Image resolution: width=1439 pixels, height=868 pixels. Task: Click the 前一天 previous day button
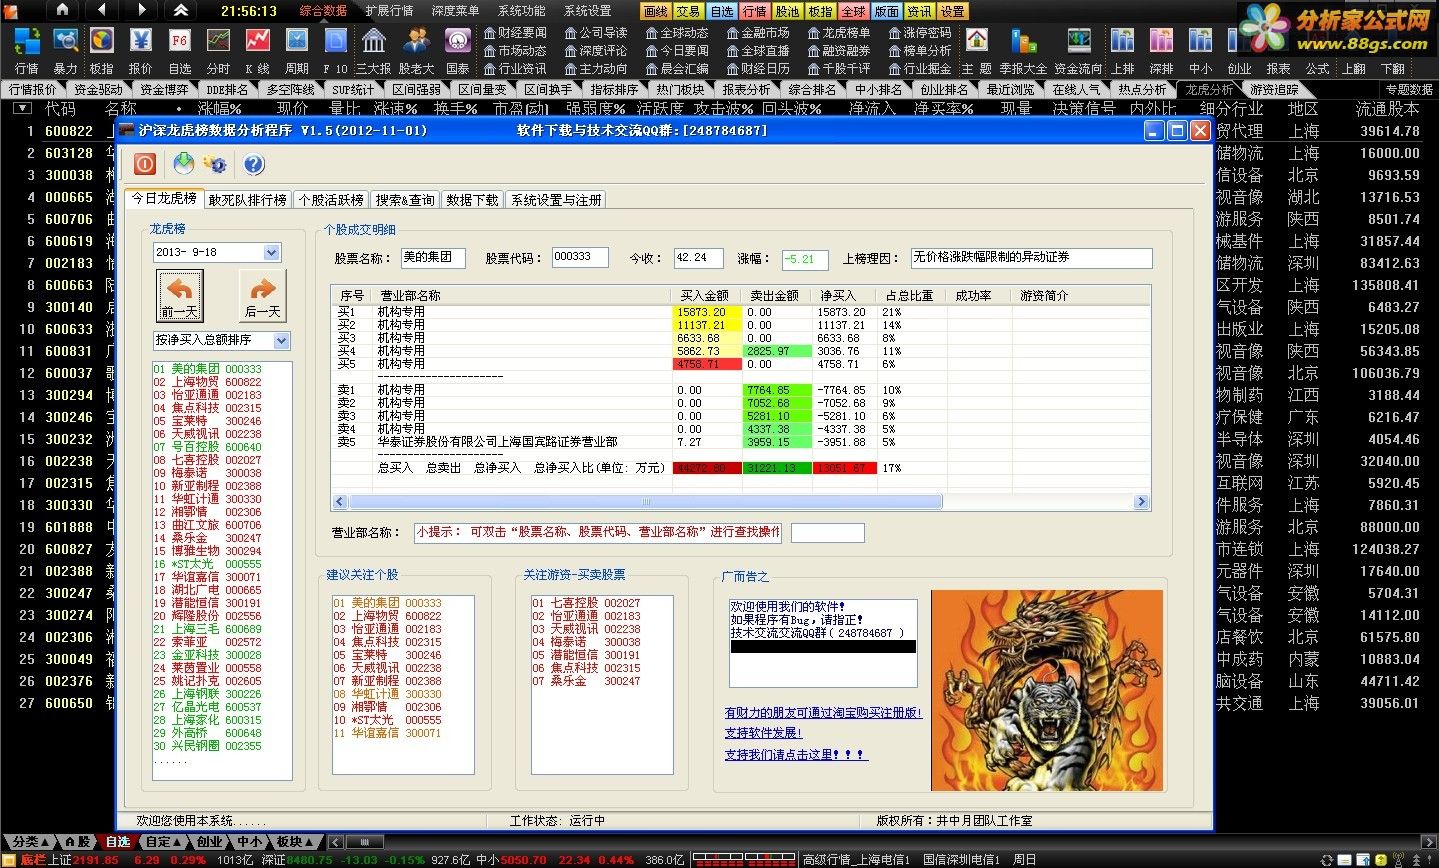click(x=180, y=296)
